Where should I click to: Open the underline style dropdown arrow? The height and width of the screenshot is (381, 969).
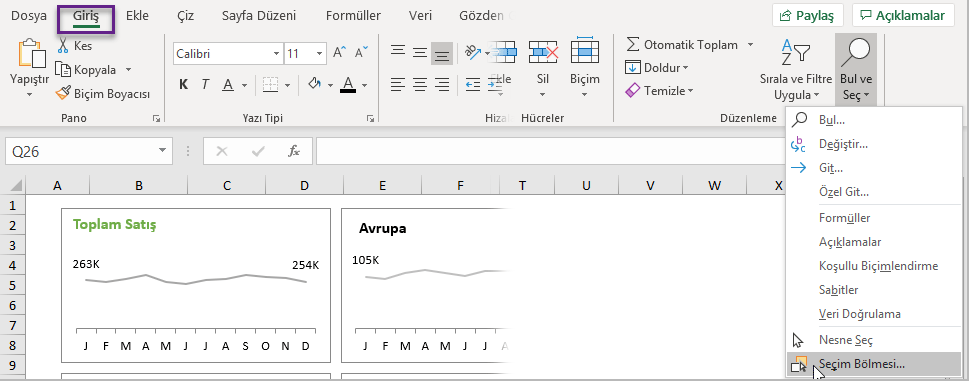pos(245,85)
